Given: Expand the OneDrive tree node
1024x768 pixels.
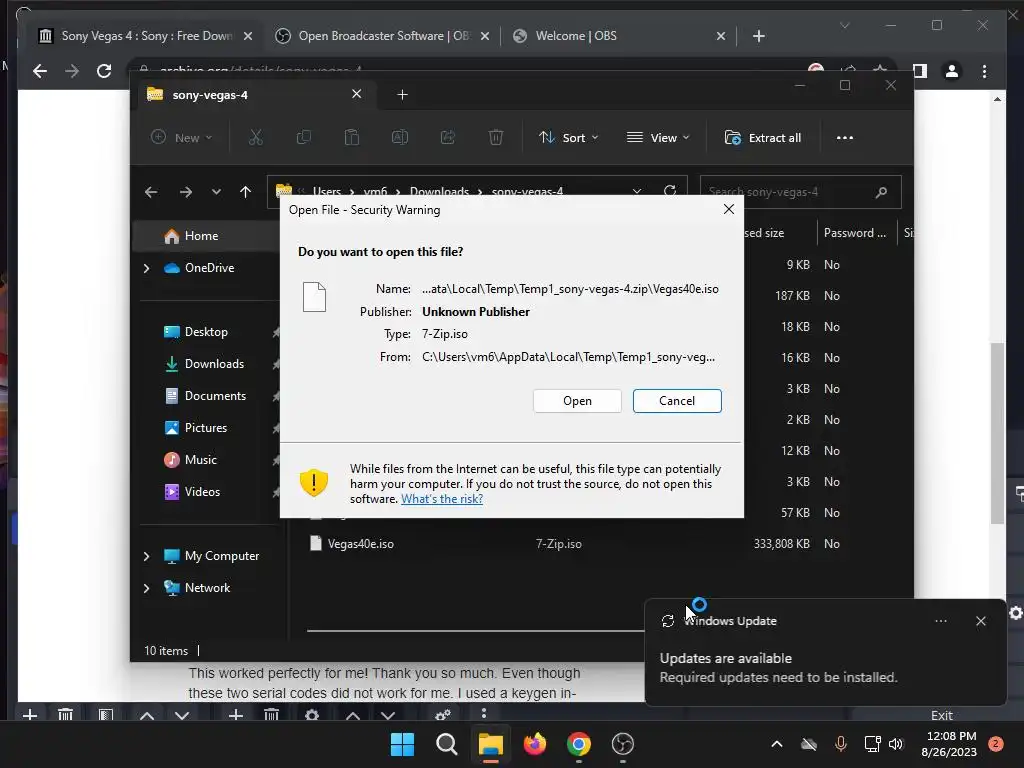Looking at the screenshot, I should [x=146, y=268].
